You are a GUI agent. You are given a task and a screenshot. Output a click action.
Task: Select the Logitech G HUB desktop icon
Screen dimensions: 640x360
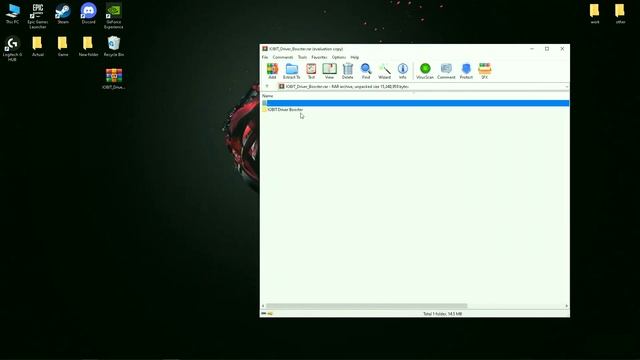[12, 49]
